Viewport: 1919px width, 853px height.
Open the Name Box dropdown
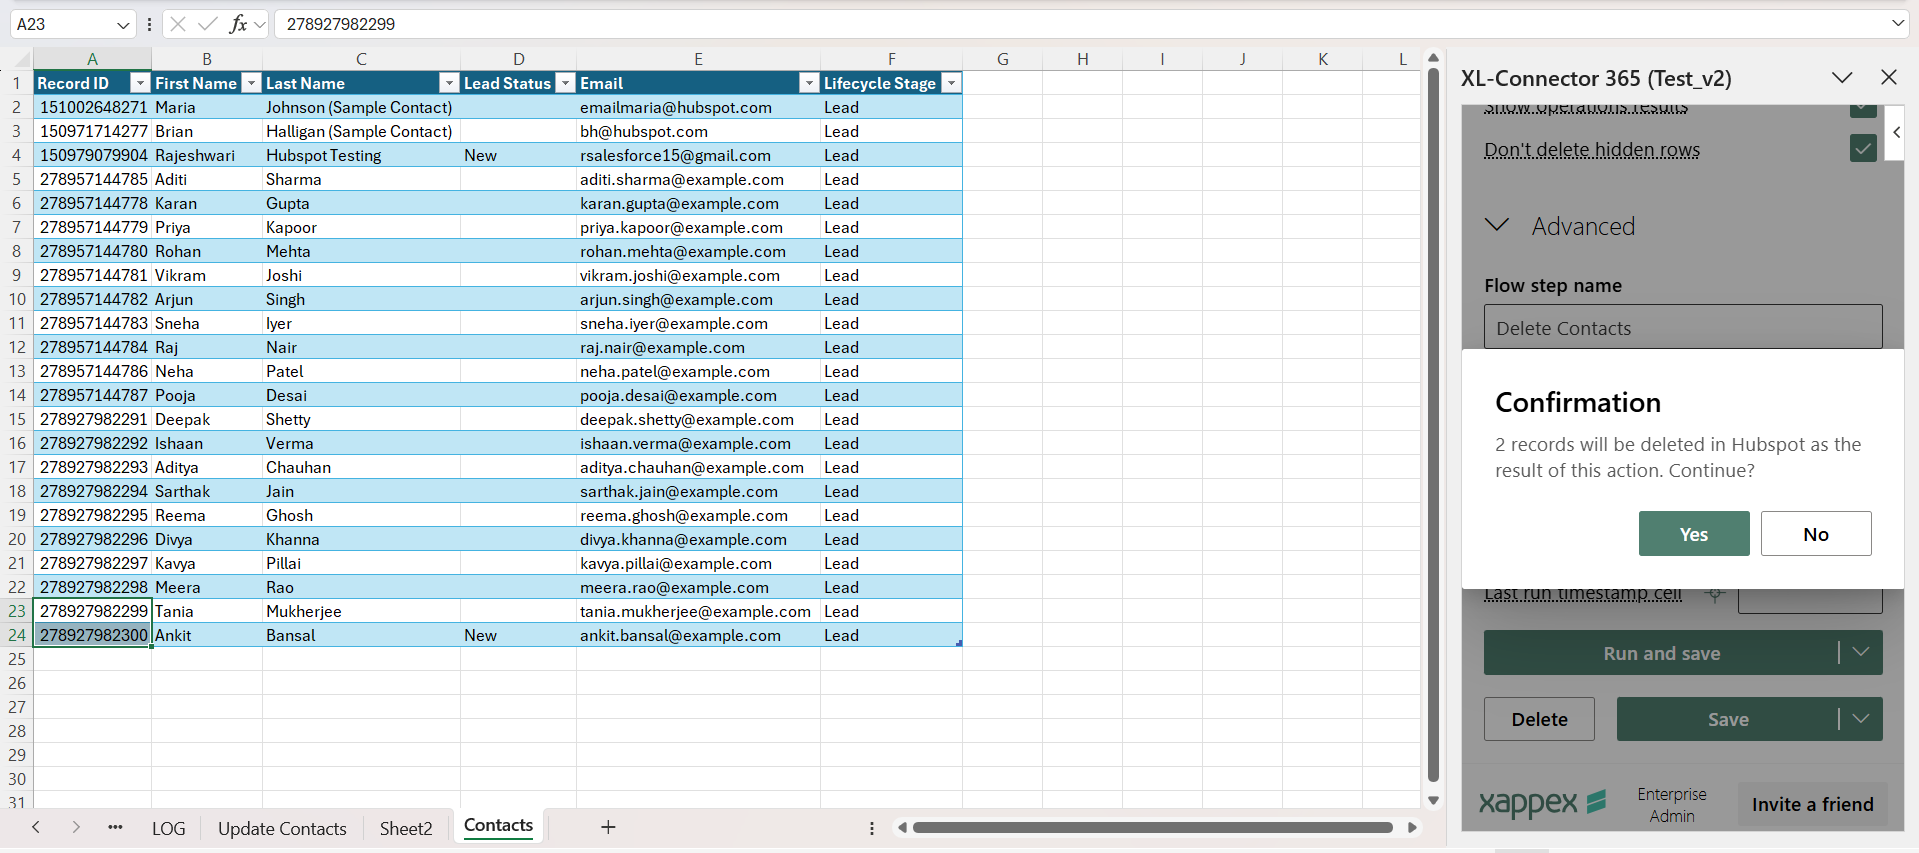123,24
